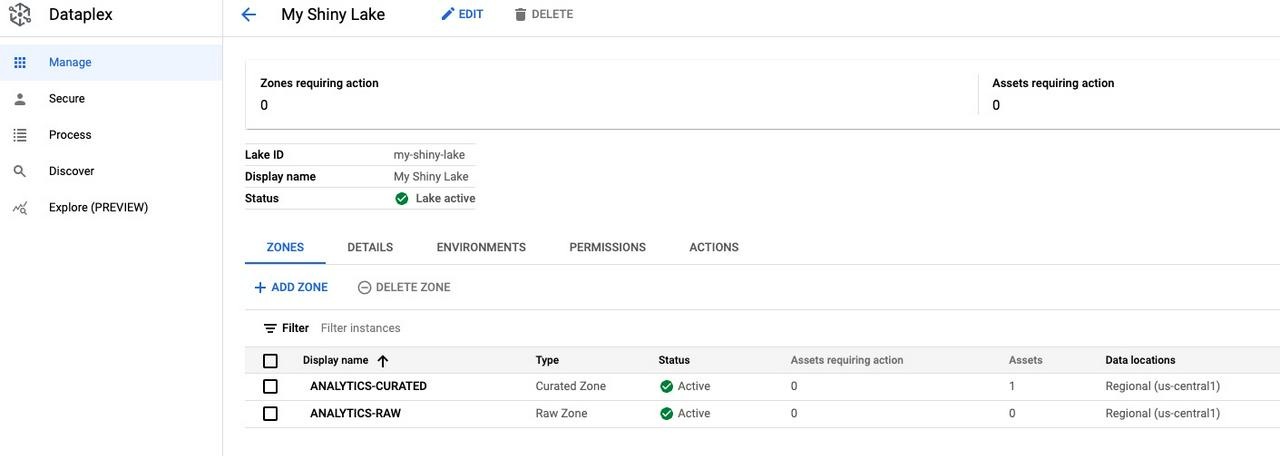
Task: Click the Type column header
Action: pos(547,361)
